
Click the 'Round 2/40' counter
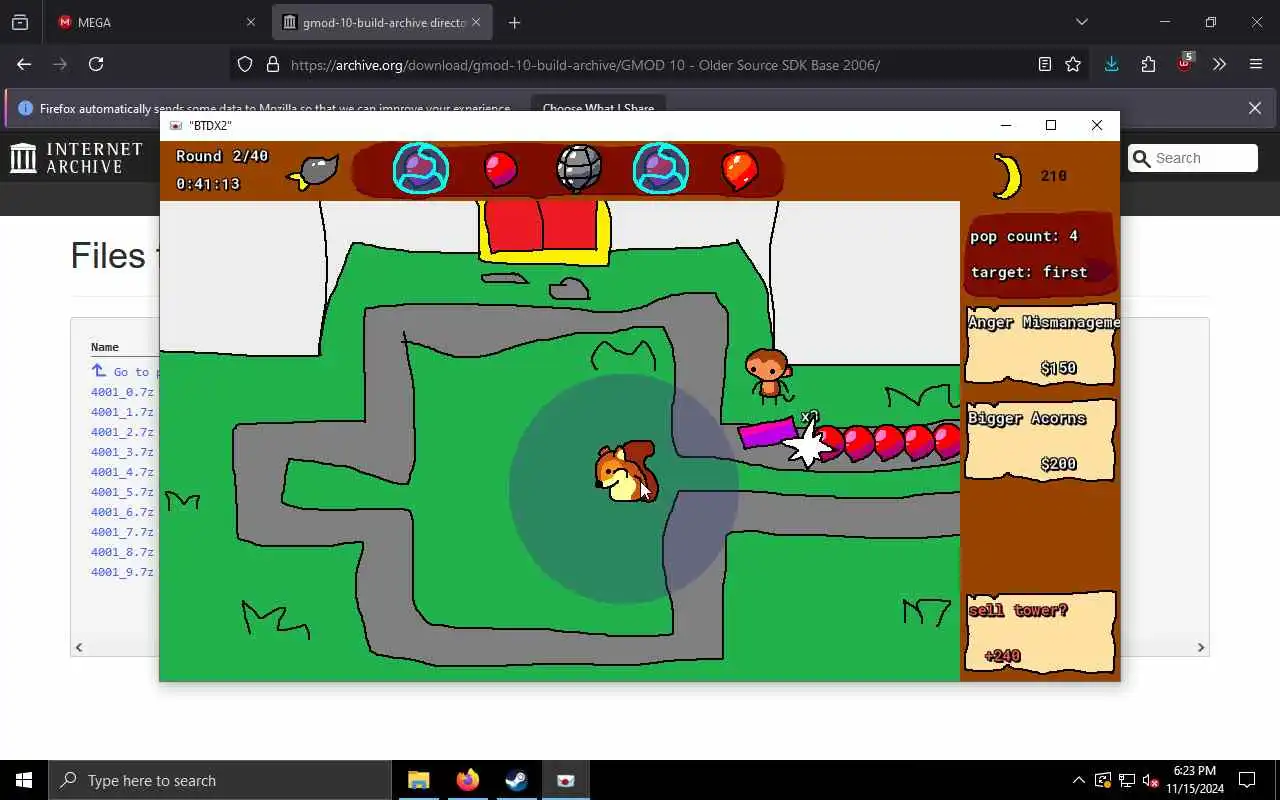(x=222, y=156)
